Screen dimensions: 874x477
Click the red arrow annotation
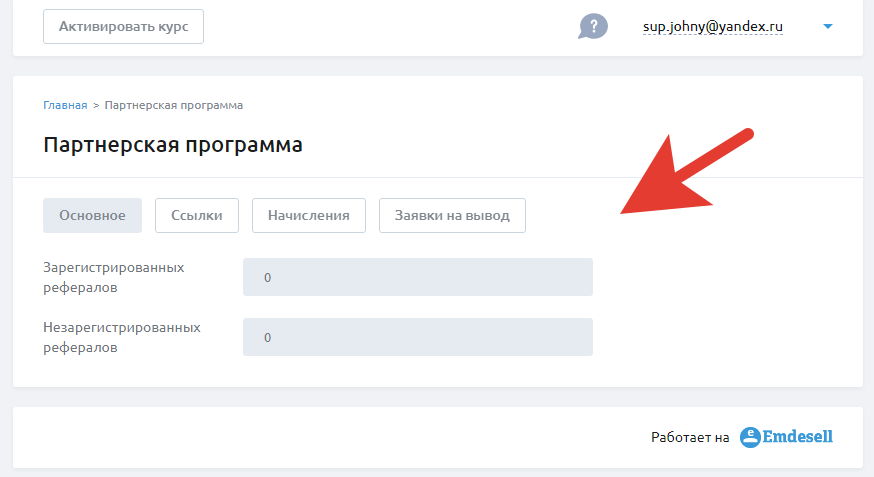point(687,172)
